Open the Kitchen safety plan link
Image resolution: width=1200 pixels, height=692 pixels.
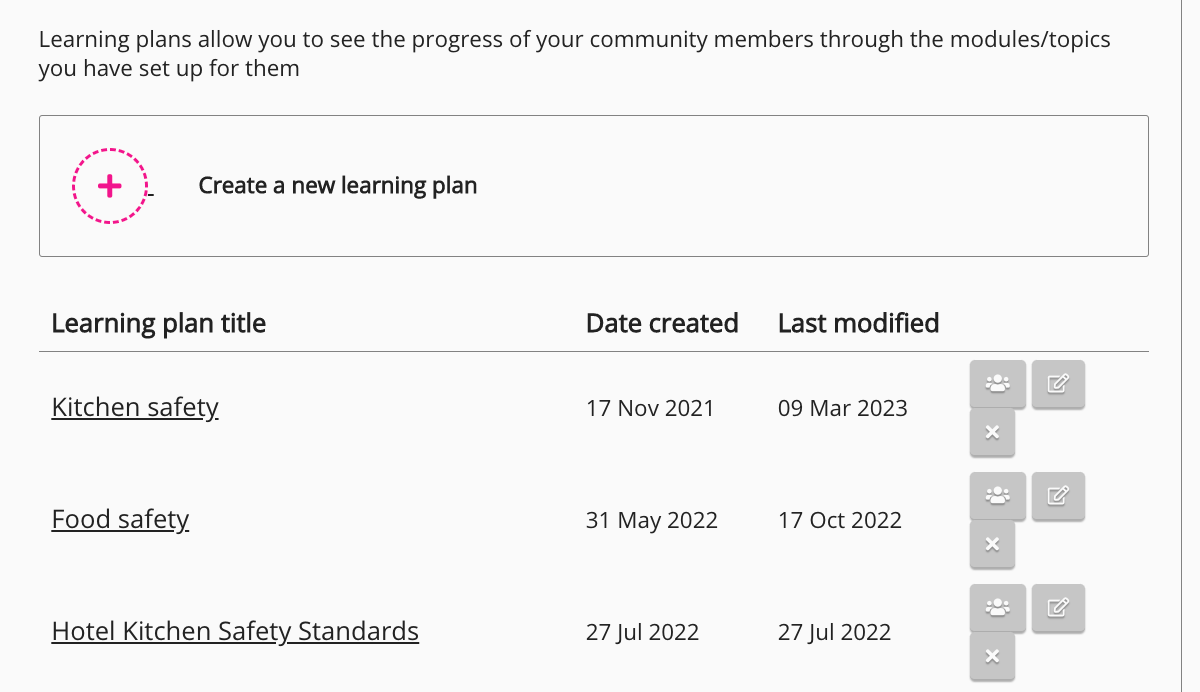[x=135, y=408]
